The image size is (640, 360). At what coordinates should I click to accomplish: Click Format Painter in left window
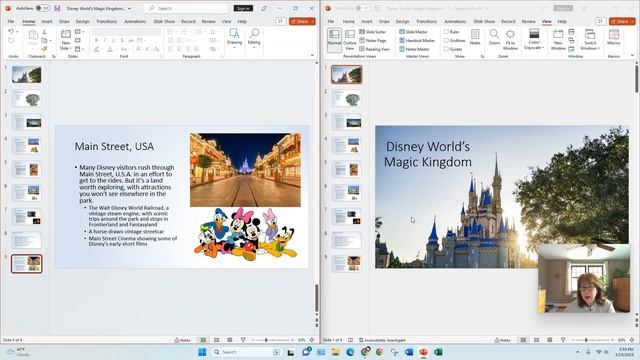pos(44,49)
